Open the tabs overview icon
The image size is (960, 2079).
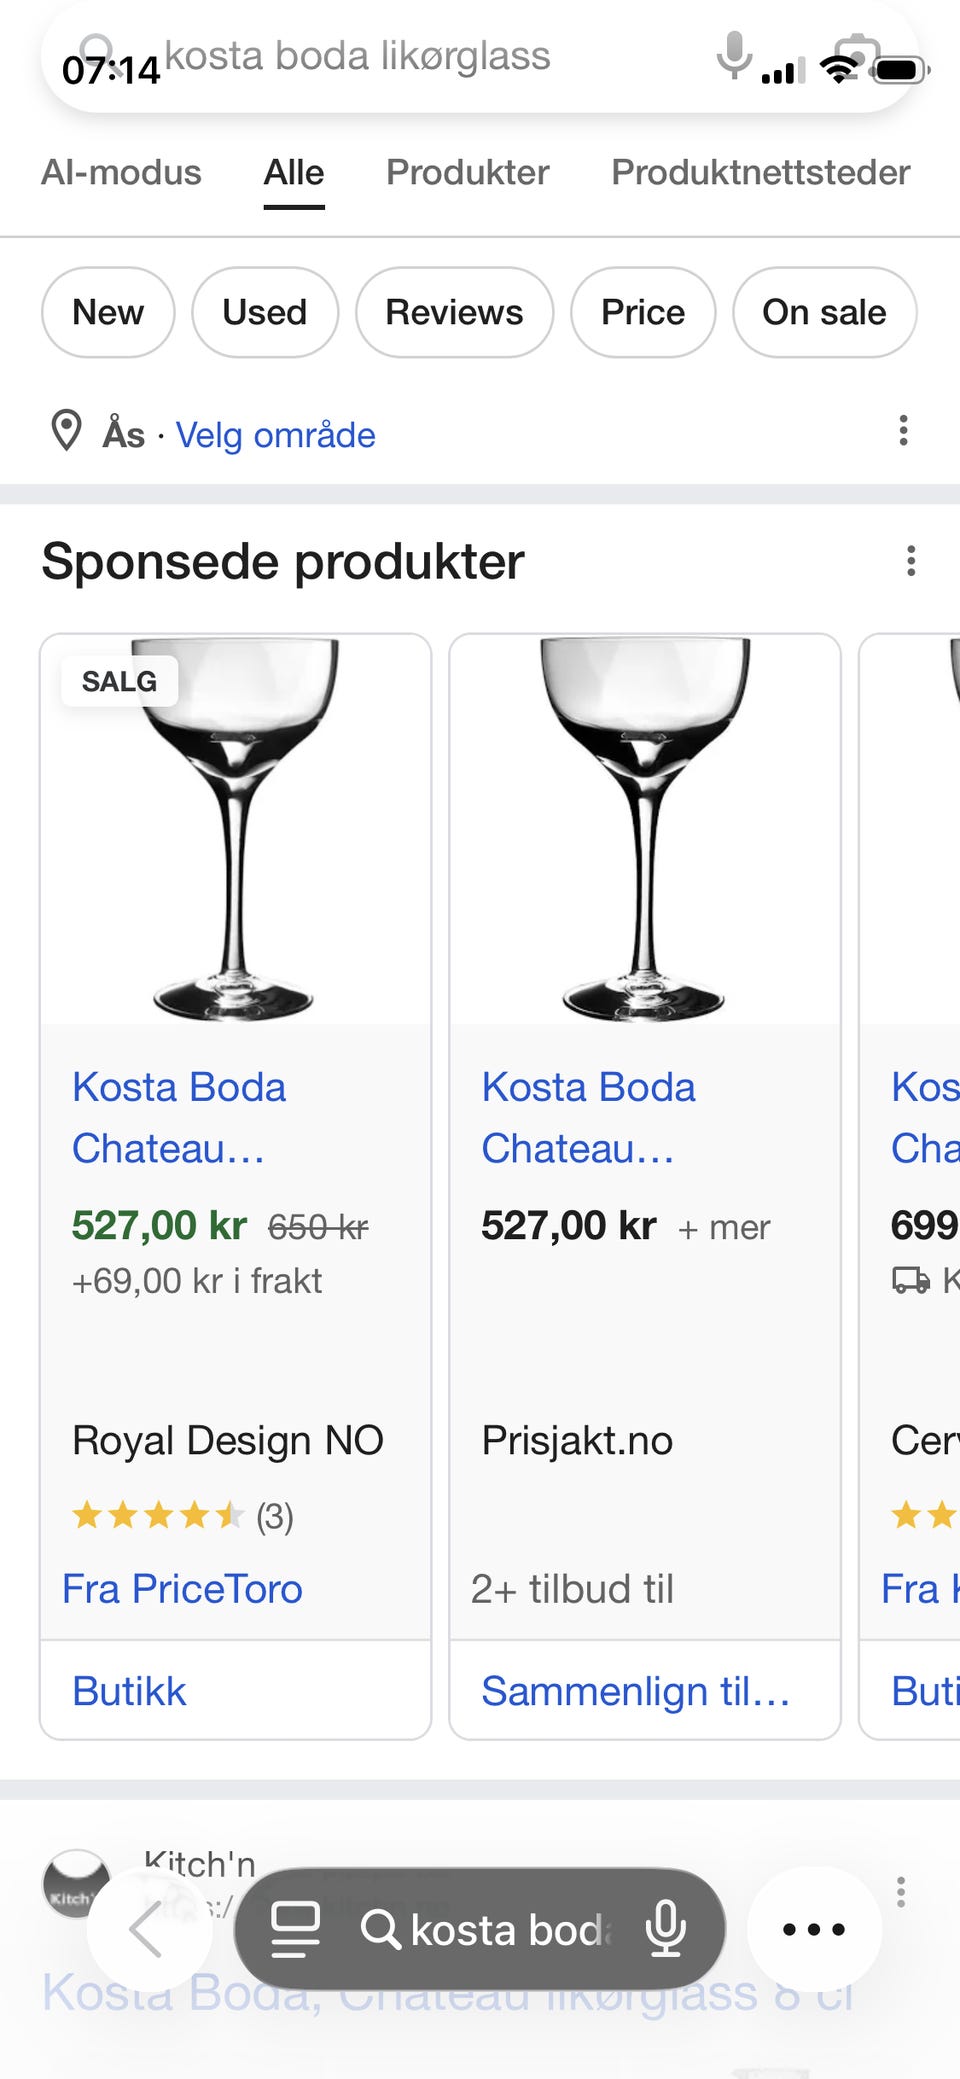click(295, 1928)
